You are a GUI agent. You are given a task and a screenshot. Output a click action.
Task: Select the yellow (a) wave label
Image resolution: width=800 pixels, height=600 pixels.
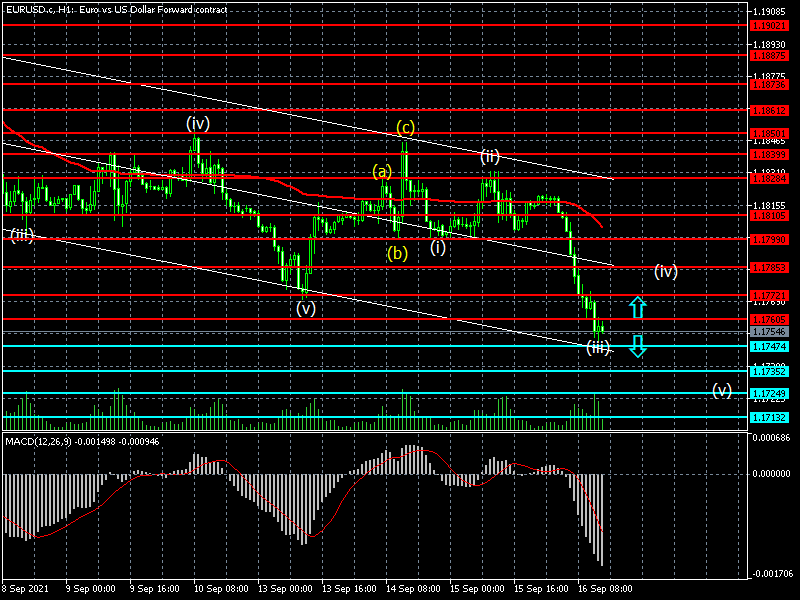pos(382,171)
